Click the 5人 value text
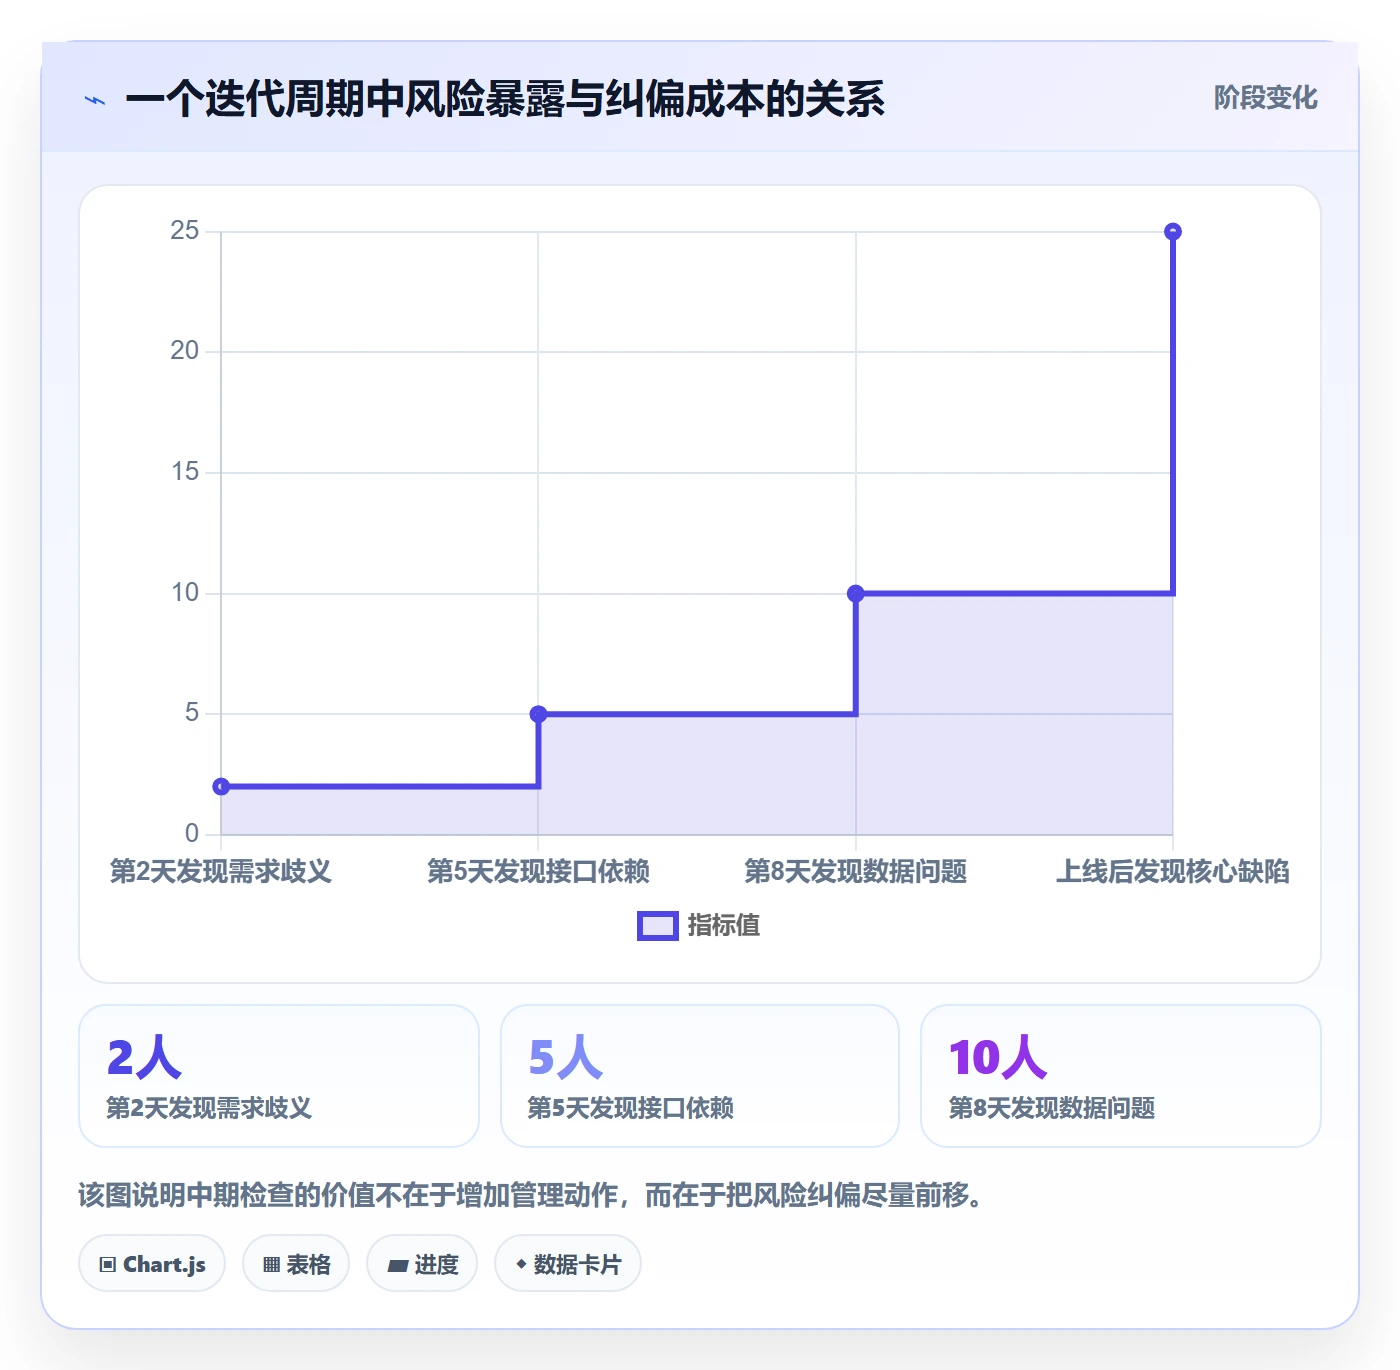This screenshot has height=1370, width=1400. tap(565, 1058)
